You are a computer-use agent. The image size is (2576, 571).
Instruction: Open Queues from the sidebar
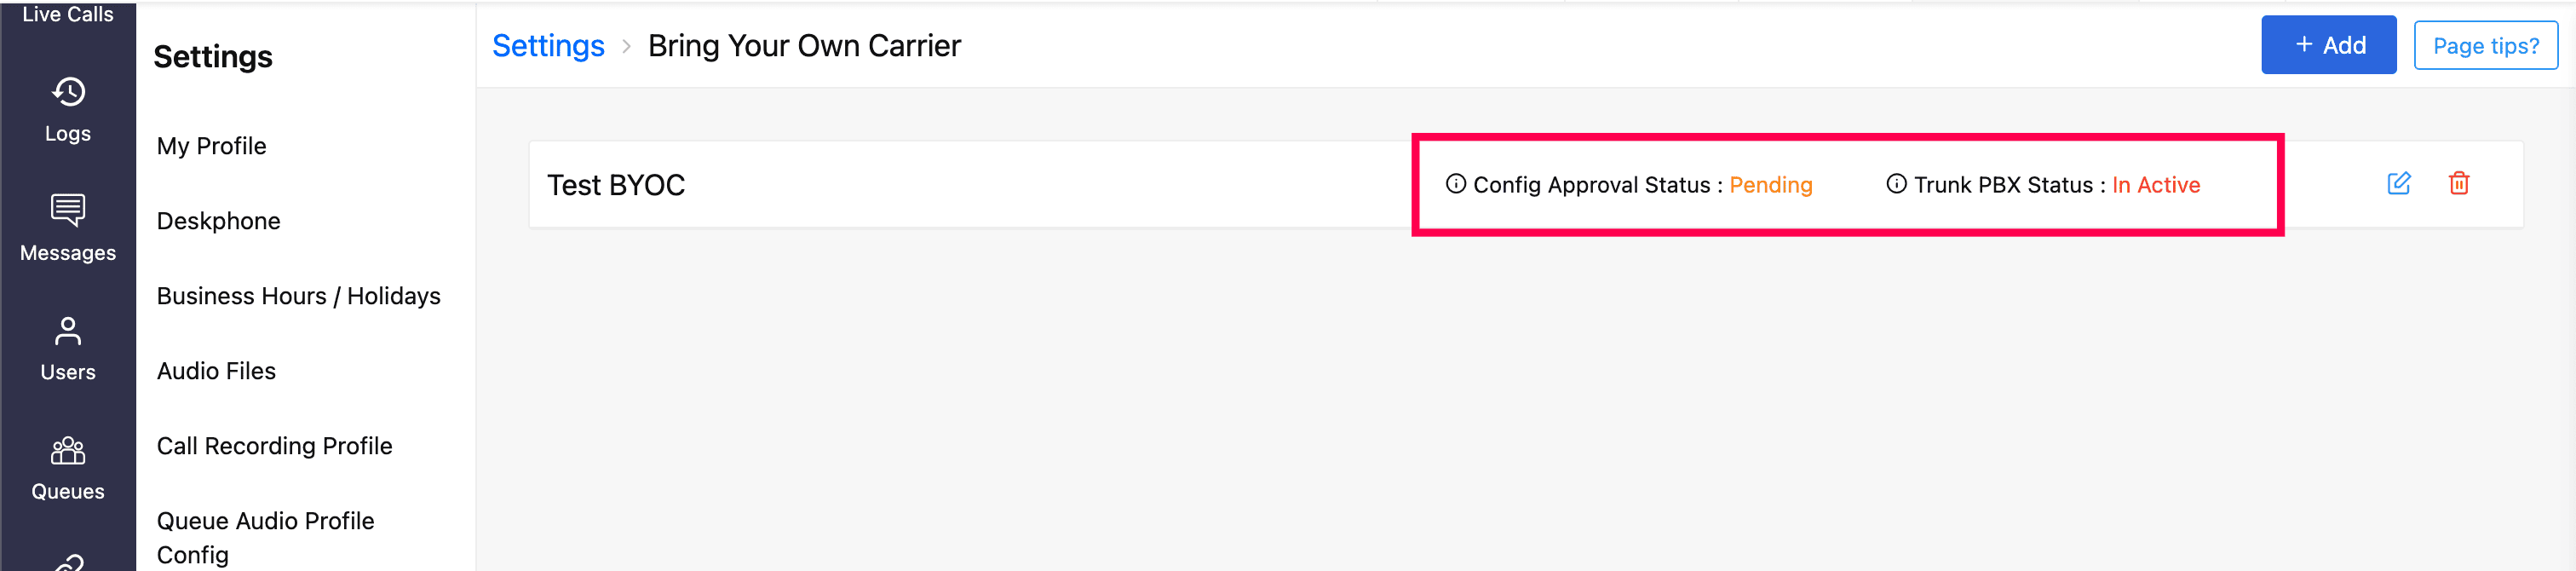pyautogui.click(x=68, y=467)
